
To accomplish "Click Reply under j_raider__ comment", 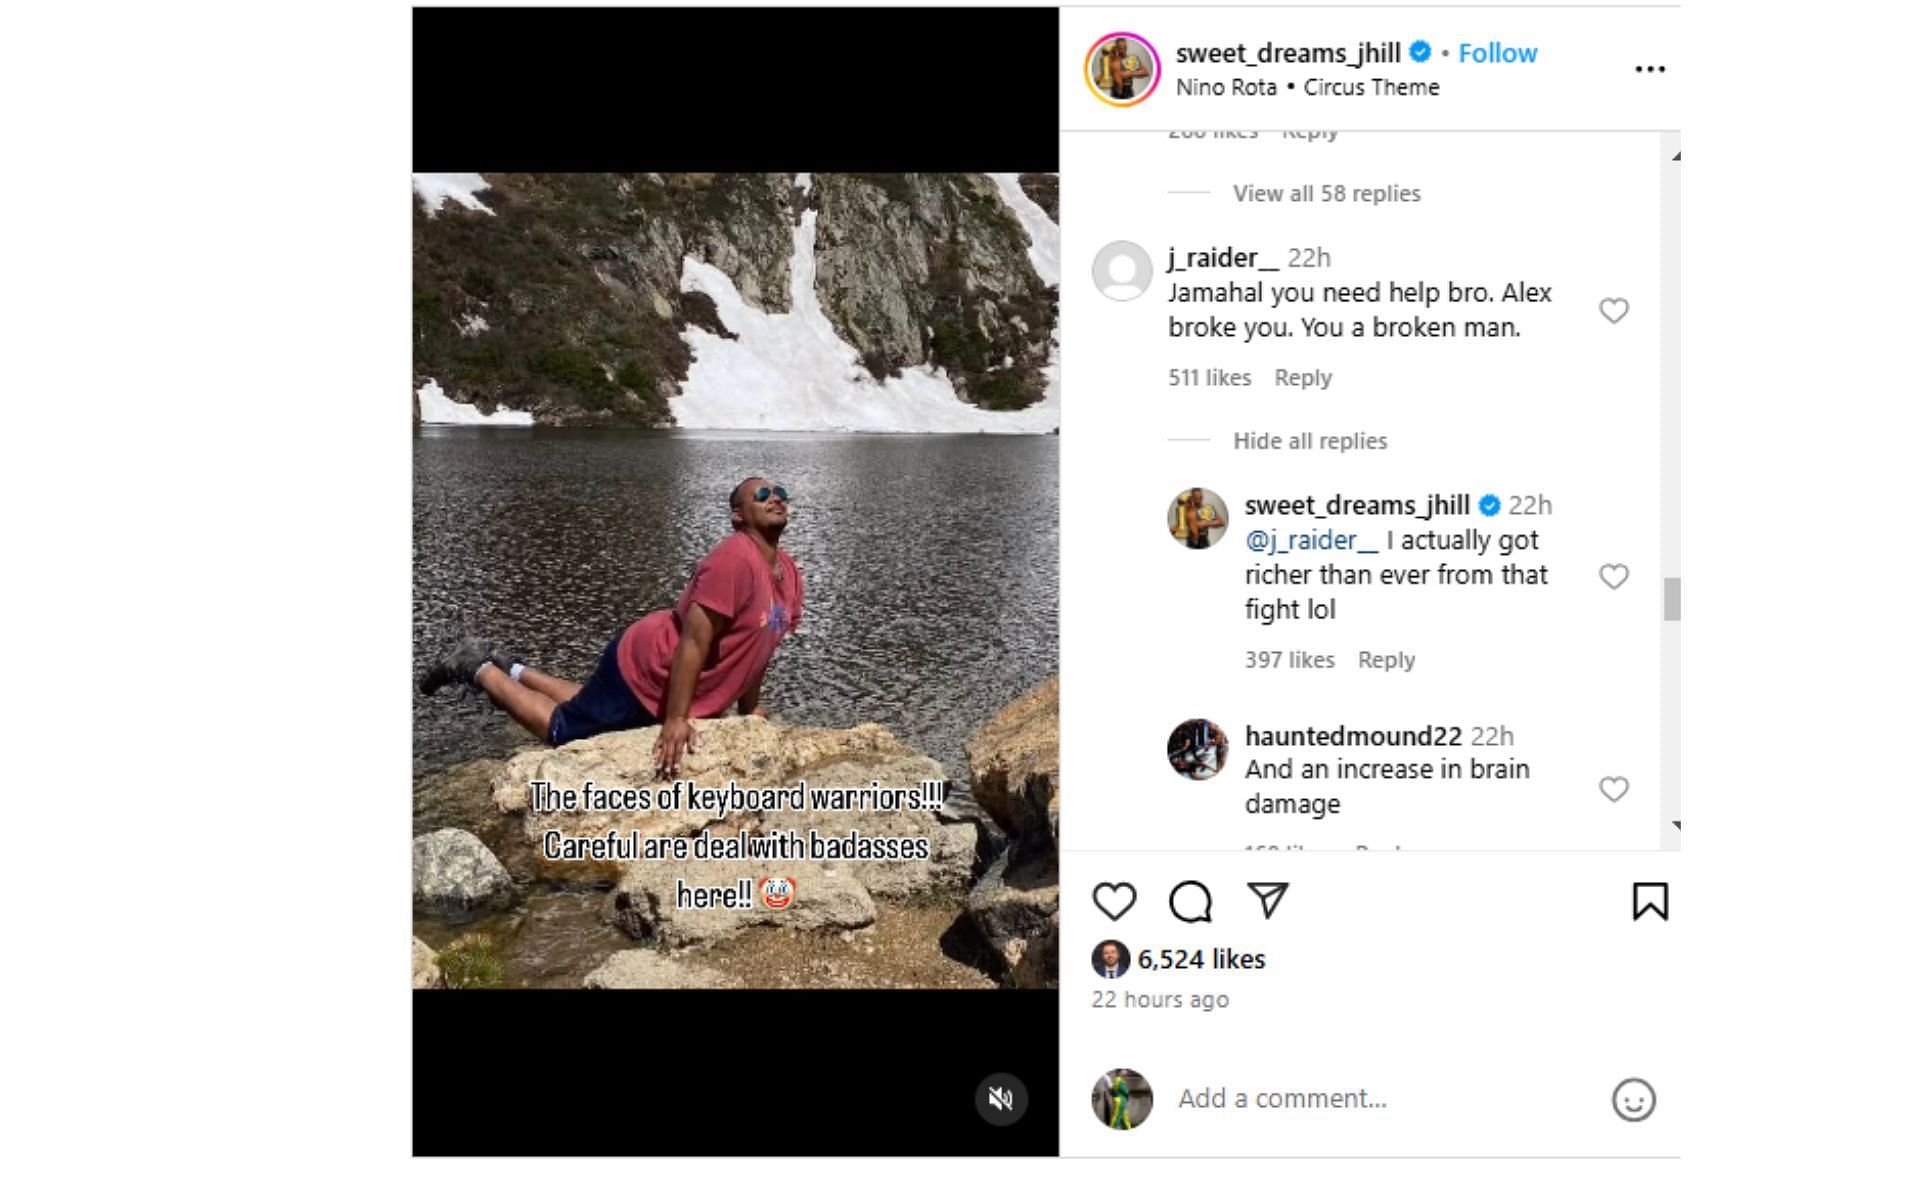I will pos(1303,376).
